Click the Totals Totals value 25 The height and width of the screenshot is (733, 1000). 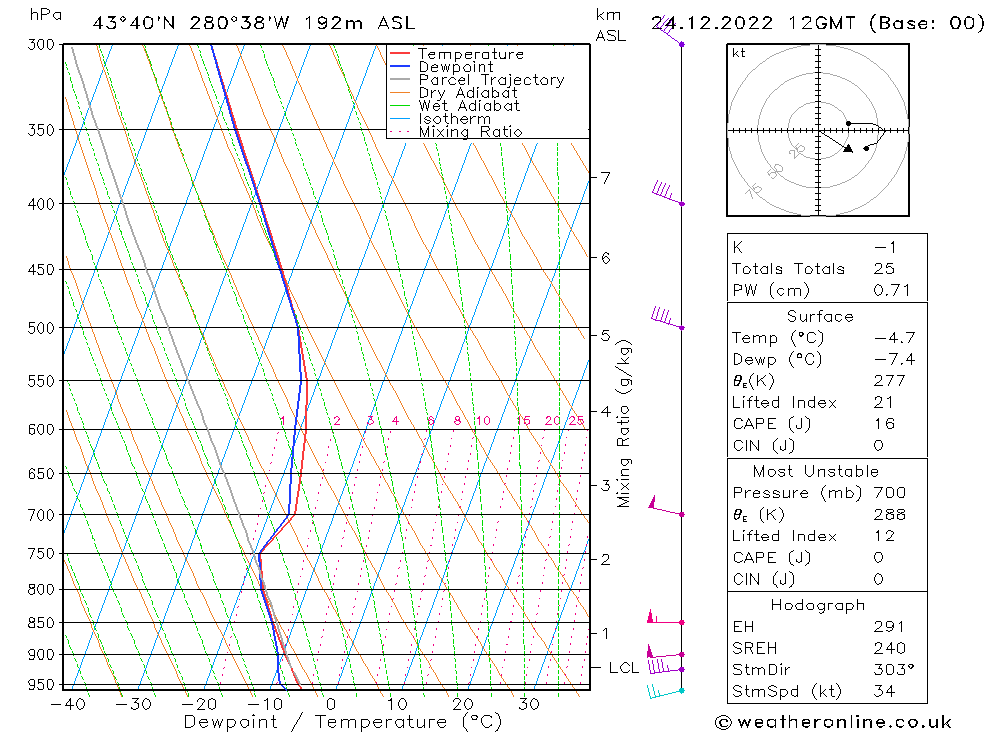pyautogui.click(x=884, y=269)
